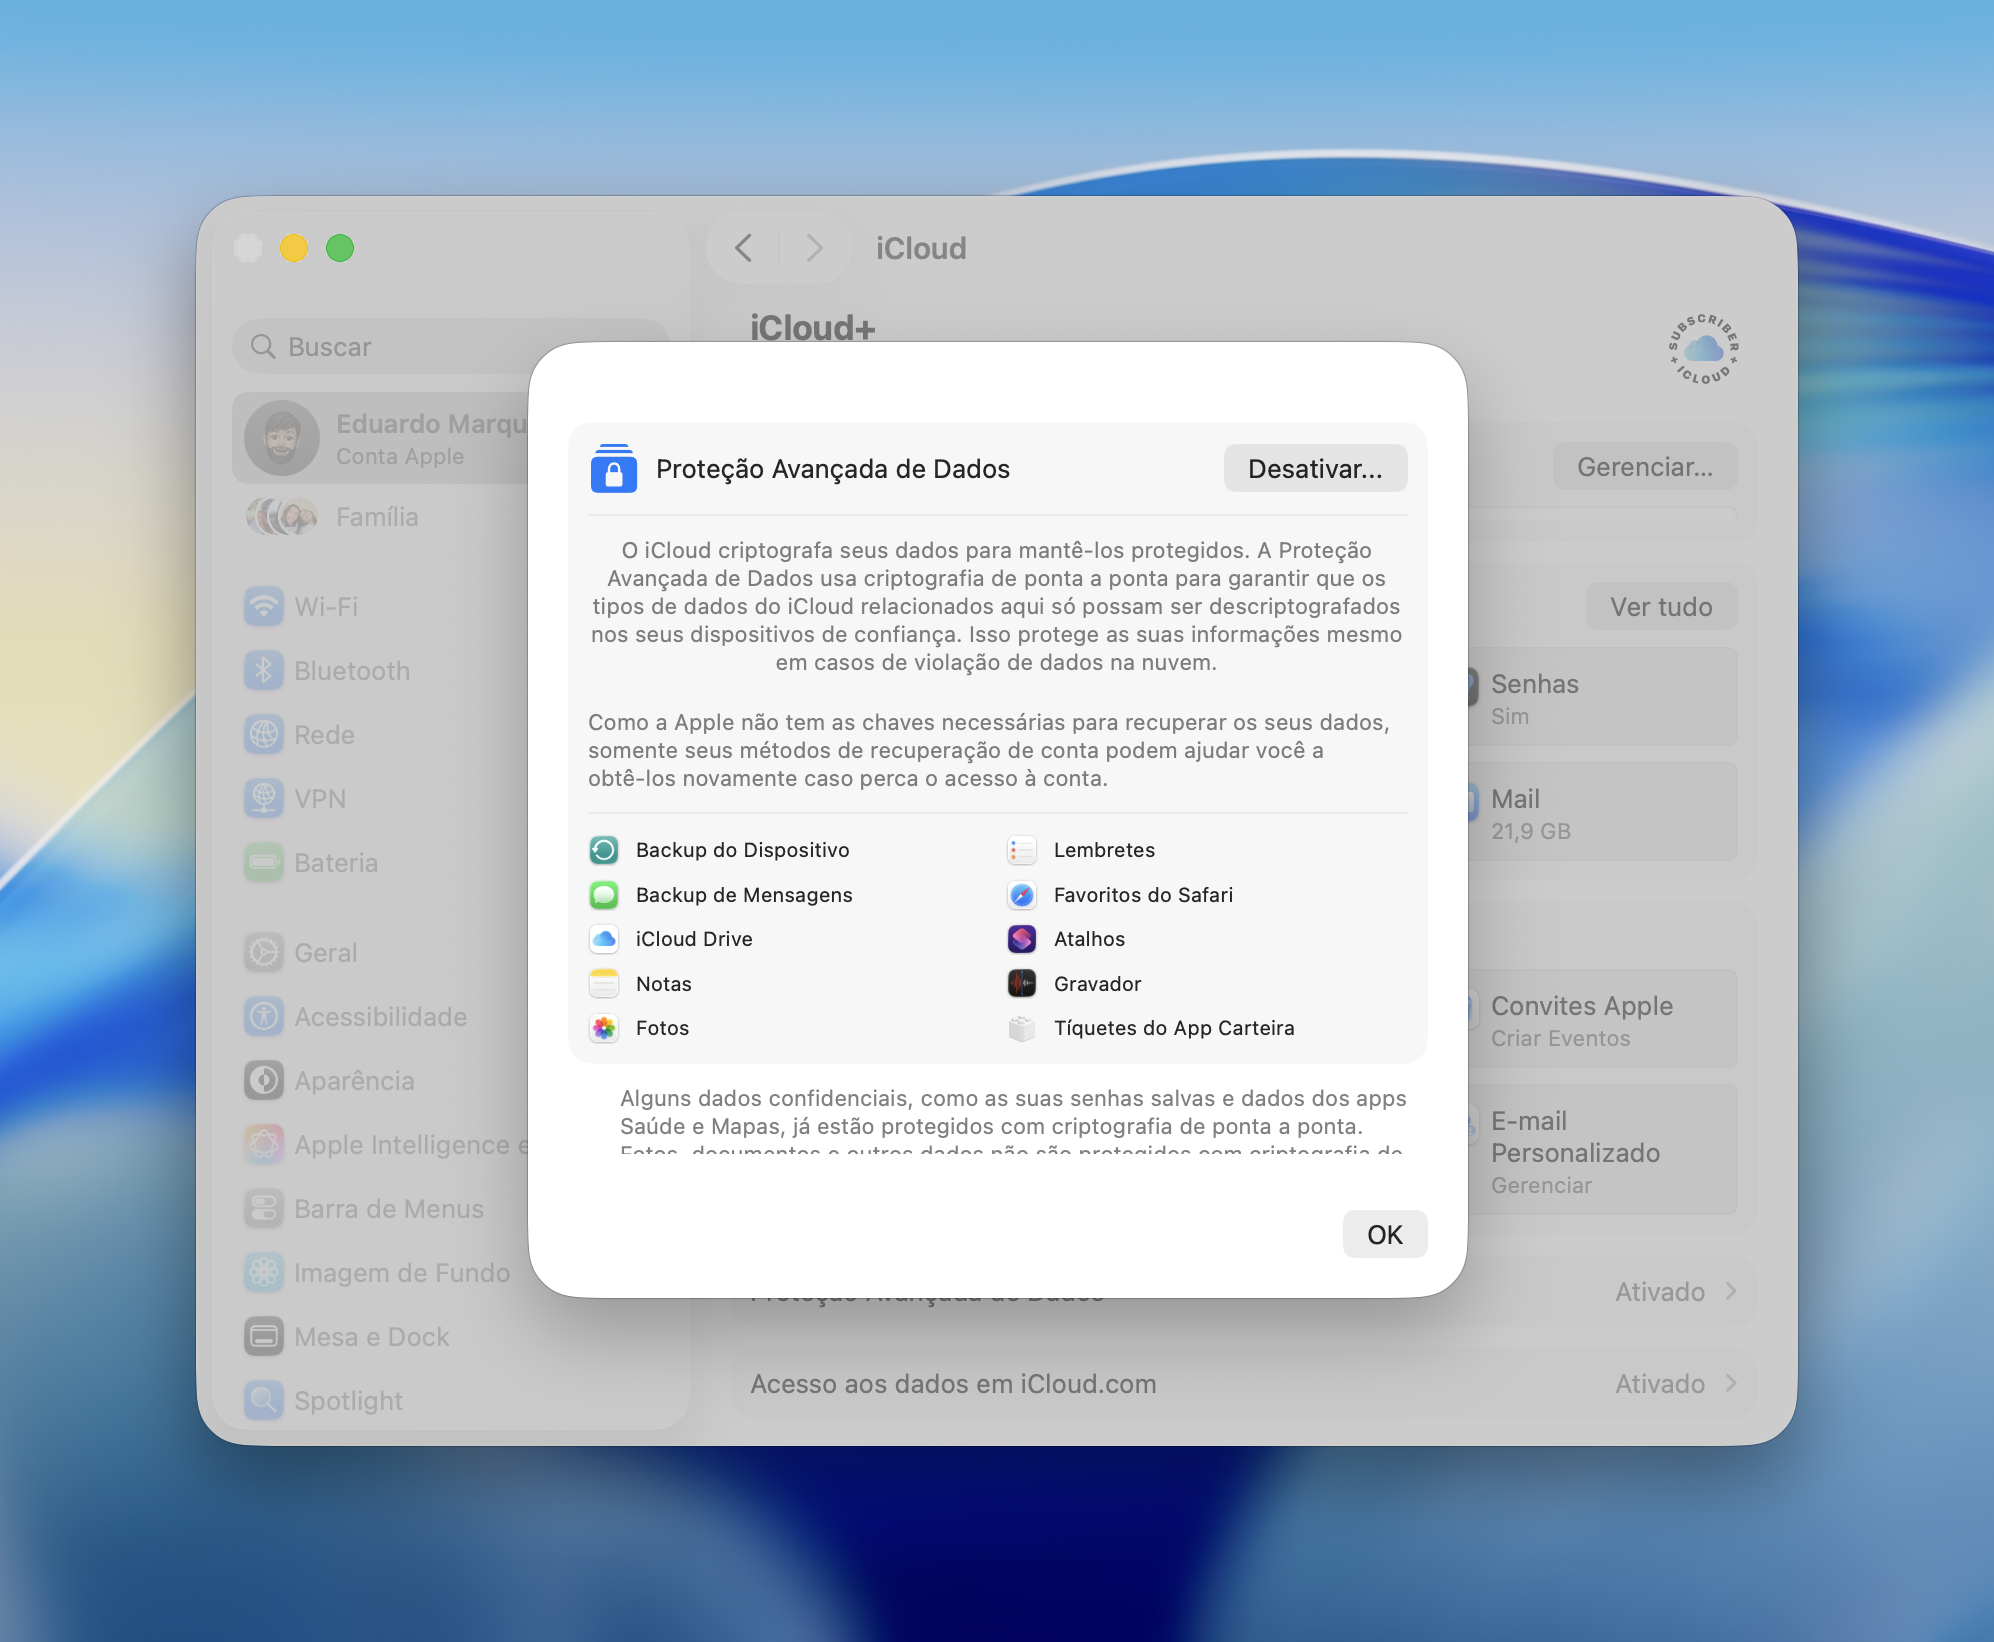
Task: Open the Senhas card
Action: tap(1602, 698)
